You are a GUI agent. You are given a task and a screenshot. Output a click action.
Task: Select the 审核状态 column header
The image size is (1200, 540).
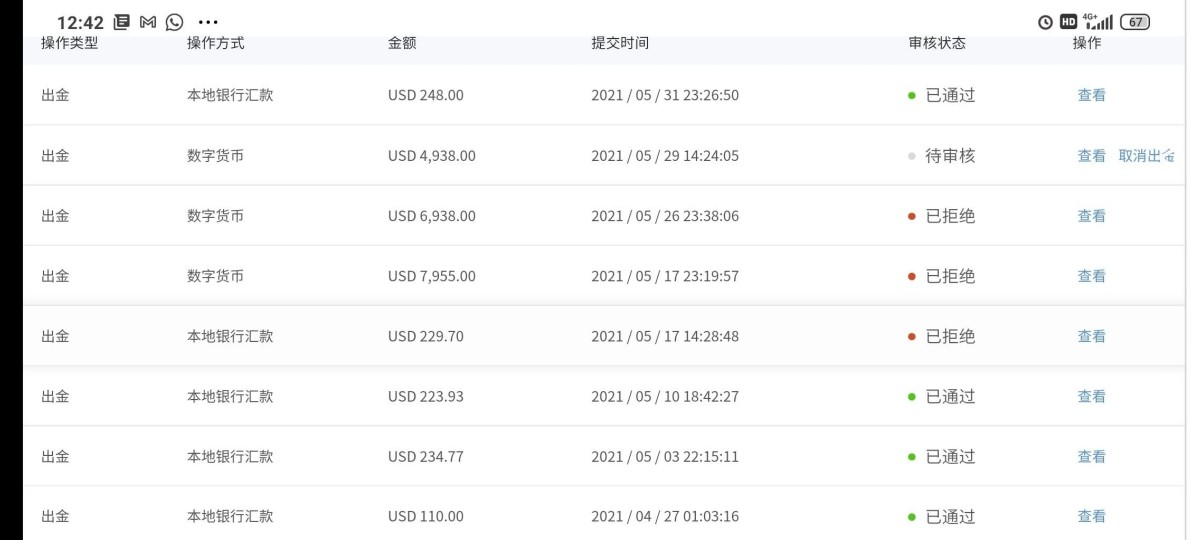click(937, 43)
